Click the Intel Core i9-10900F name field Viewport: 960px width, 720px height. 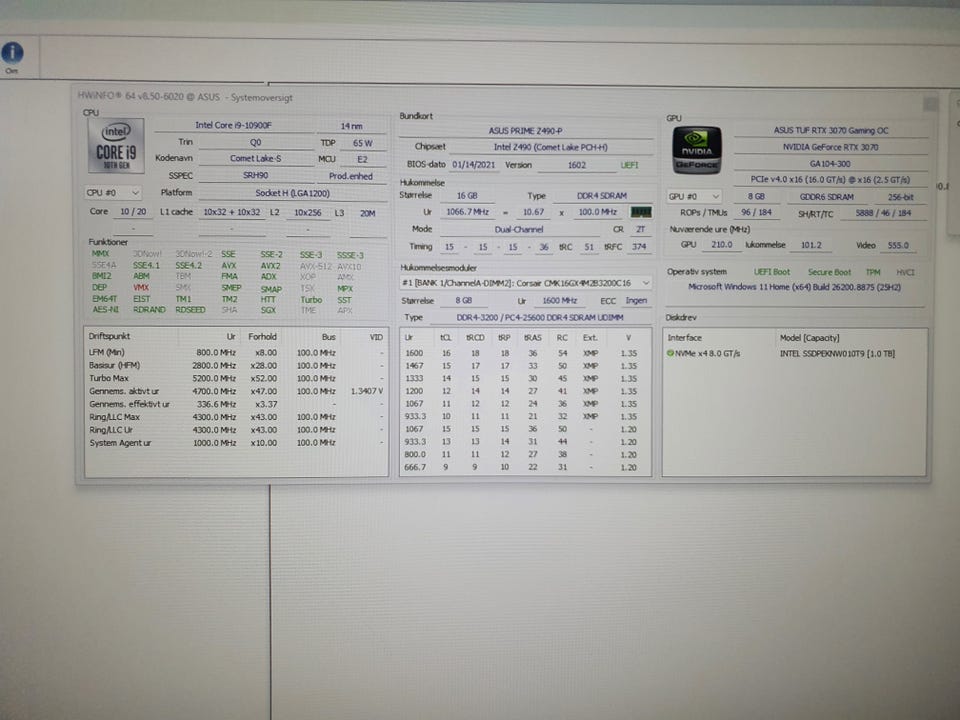233,126
